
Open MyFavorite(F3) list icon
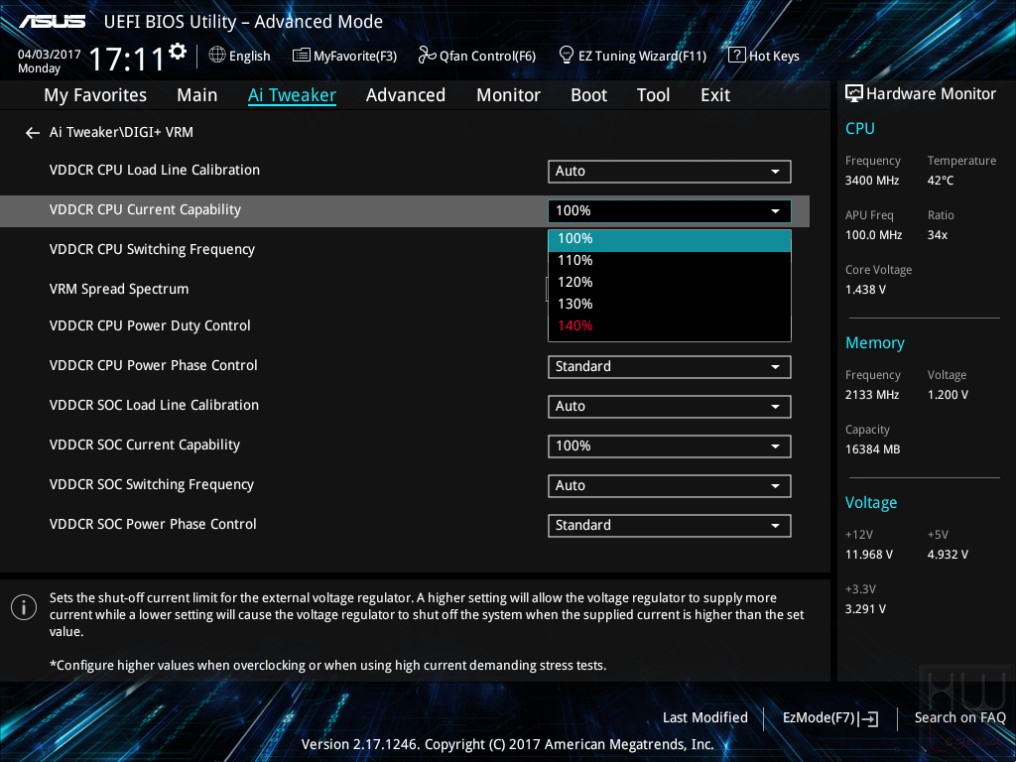[x=301, y=55]
